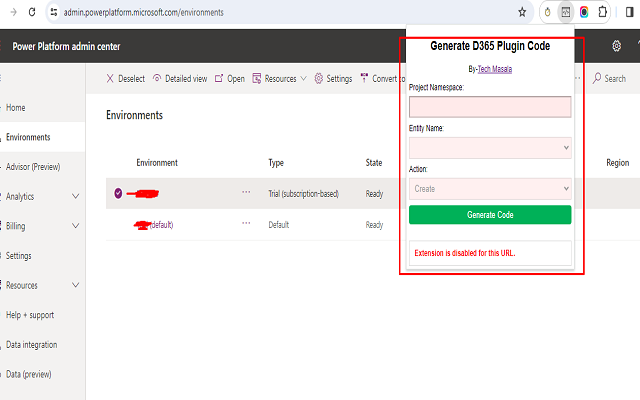Open site info icon in address bar
640x400 pixels.
[x=54, y=12]
